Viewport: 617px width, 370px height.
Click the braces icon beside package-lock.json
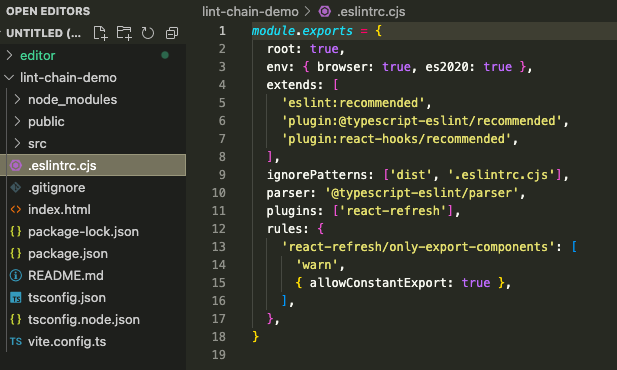[x=16, y=231]
